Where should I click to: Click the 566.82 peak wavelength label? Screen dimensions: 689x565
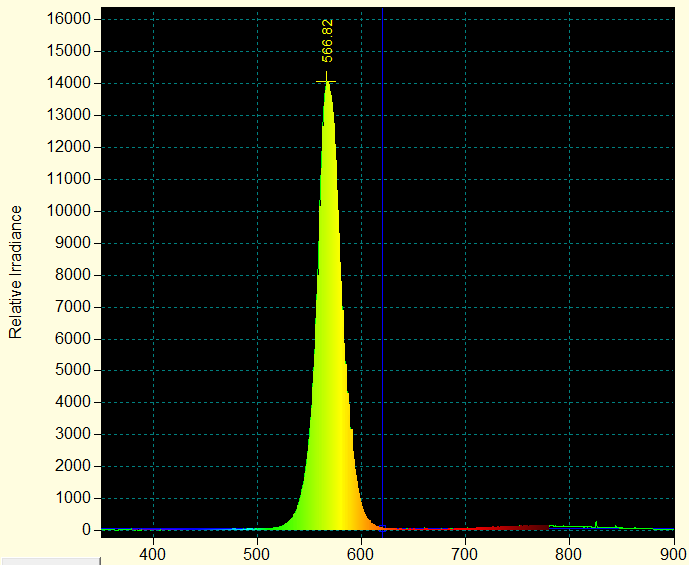point(327,41)
